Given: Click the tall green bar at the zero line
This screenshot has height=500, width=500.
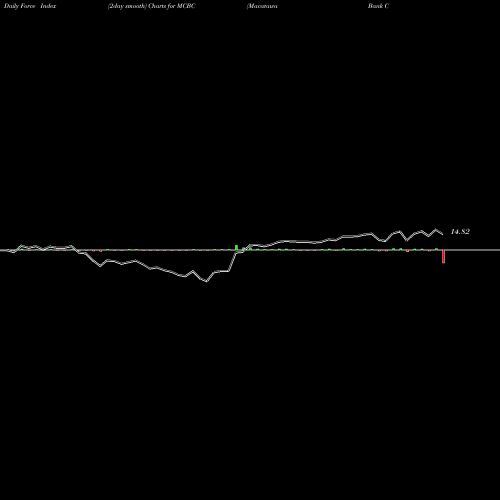Looking at the screenshot, I should (x=236, y=247).
